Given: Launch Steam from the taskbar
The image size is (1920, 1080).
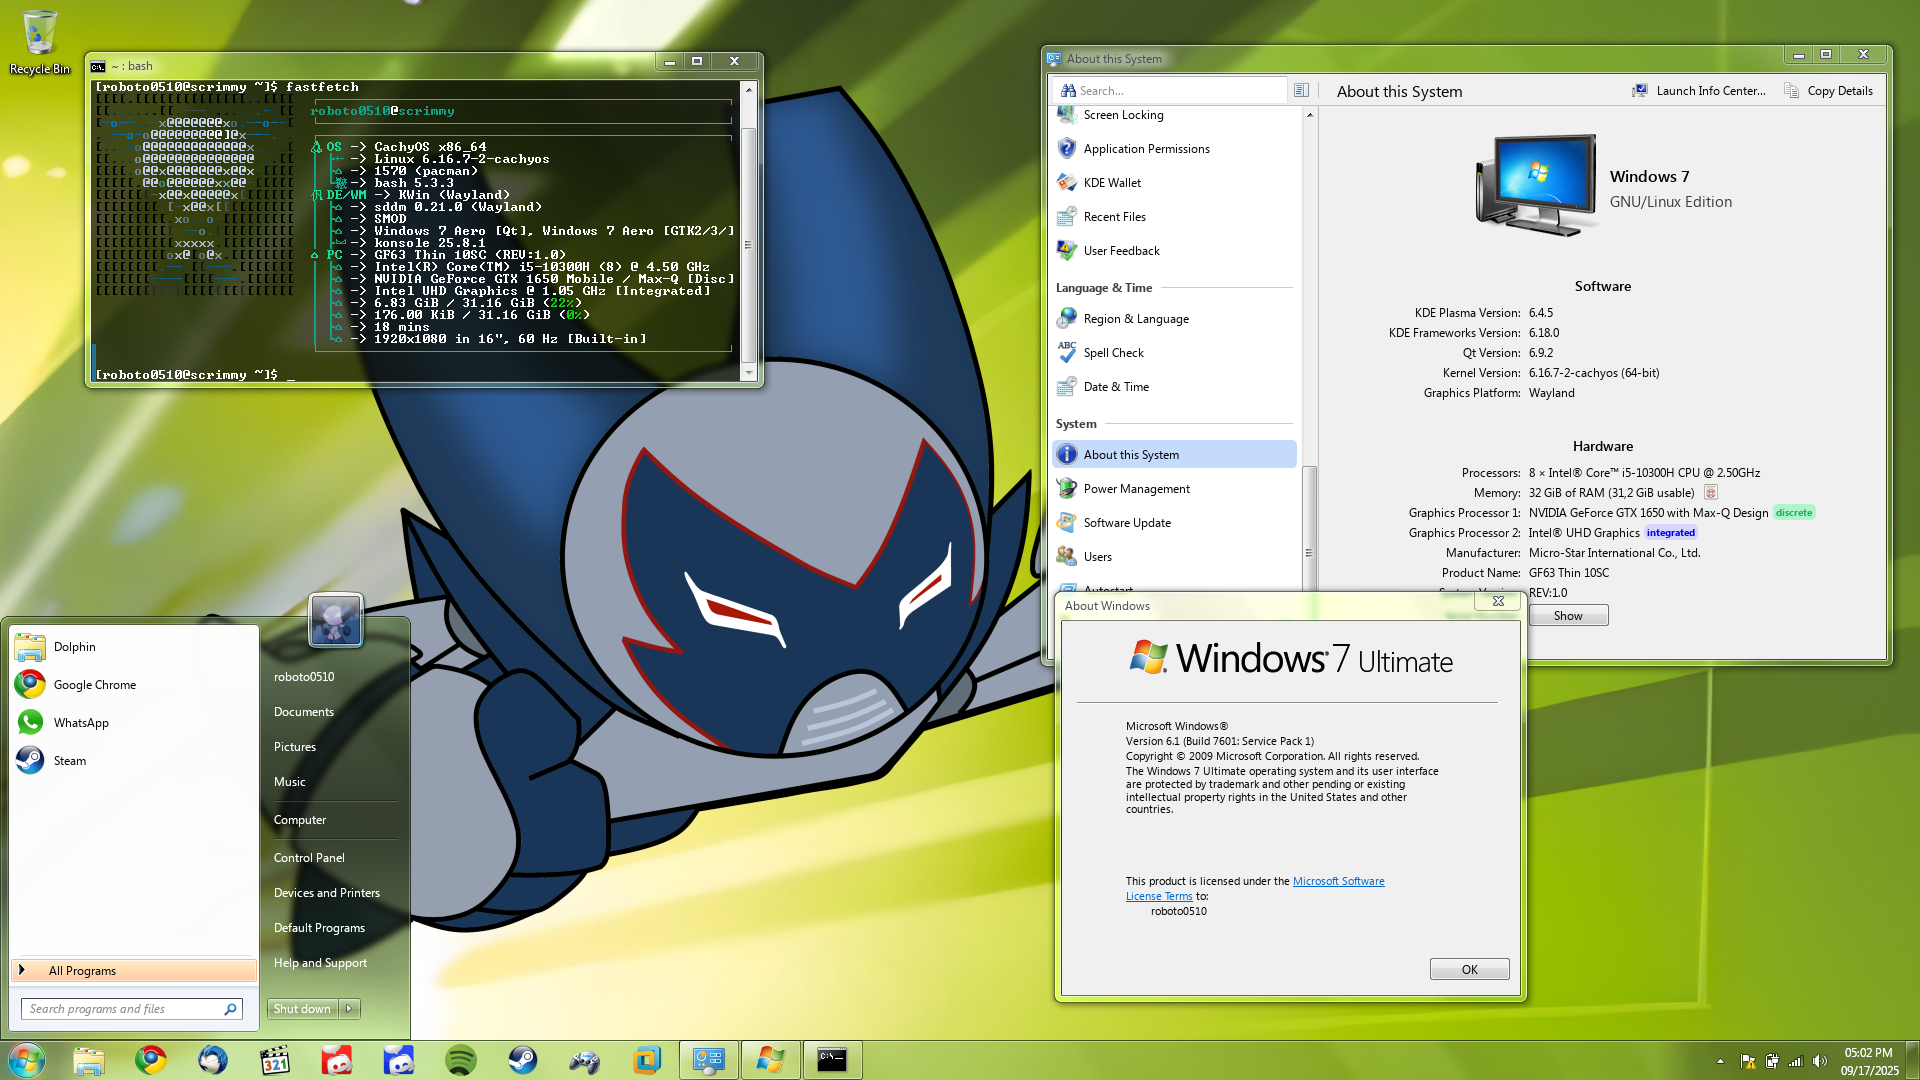Looking at the screenshot, I should (523, 1060).
